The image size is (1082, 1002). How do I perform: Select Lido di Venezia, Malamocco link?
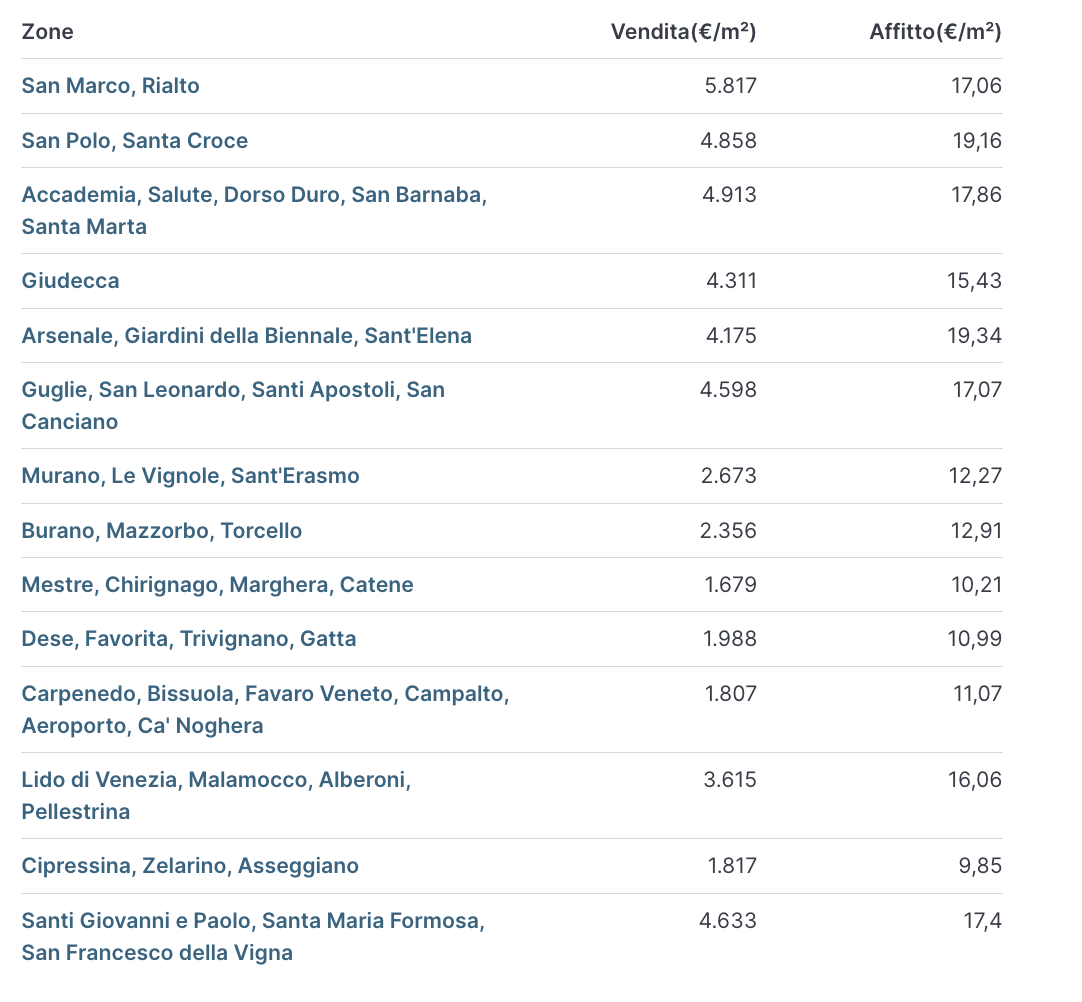216,780
